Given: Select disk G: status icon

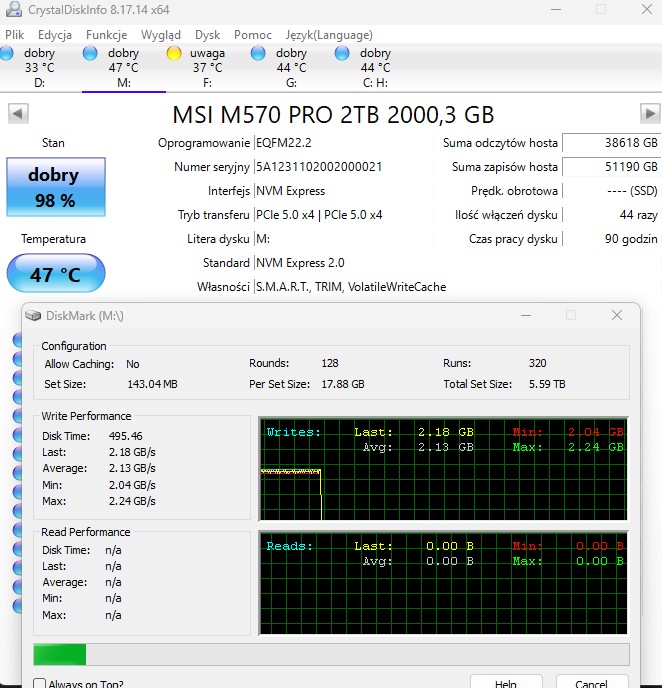Looking at the screenshot, I should (x=259, y=53).
